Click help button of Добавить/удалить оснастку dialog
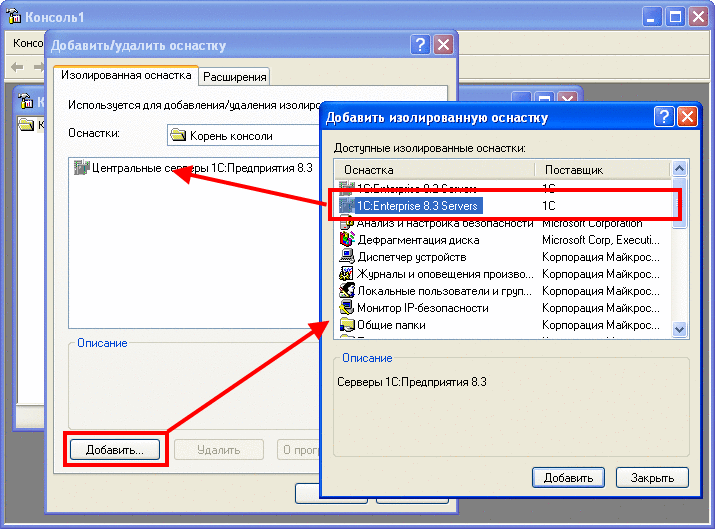Image resolution: width=715 pixels, height=529 pixels. point(420,45)
